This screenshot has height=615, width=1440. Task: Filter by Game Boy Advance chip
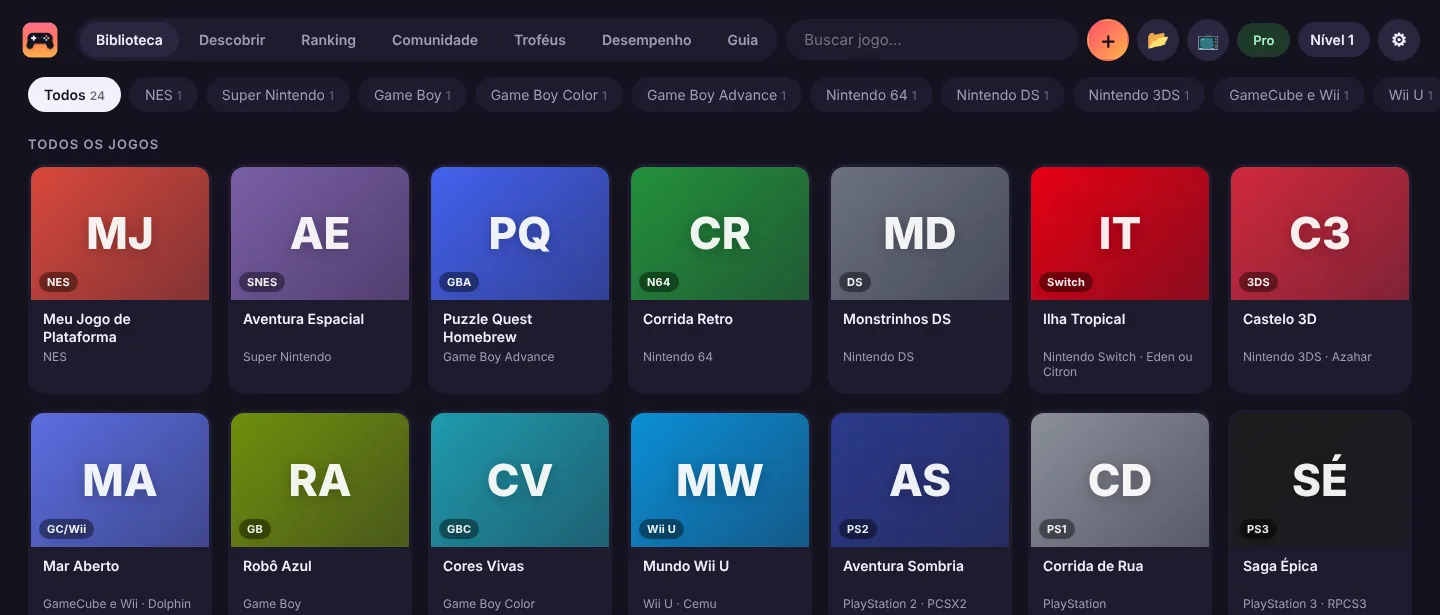point(716,95)
